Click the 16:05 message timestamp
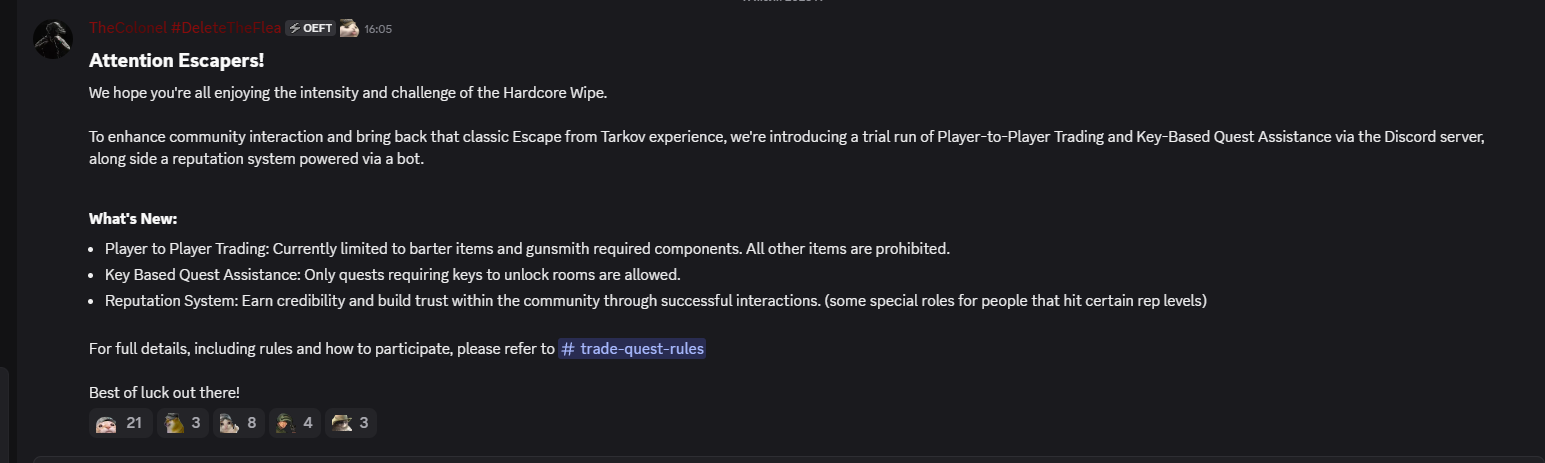The image size is (1545, 463). tap(378, 29)
